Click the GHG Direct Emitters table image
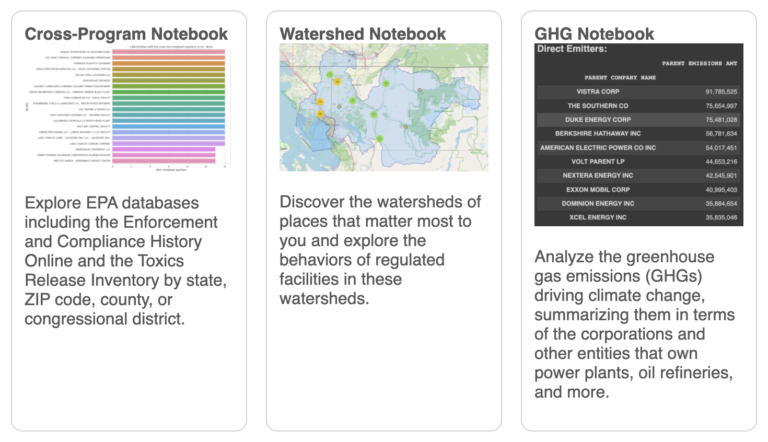This screenshot has width=768, height=442. [639, 135]
